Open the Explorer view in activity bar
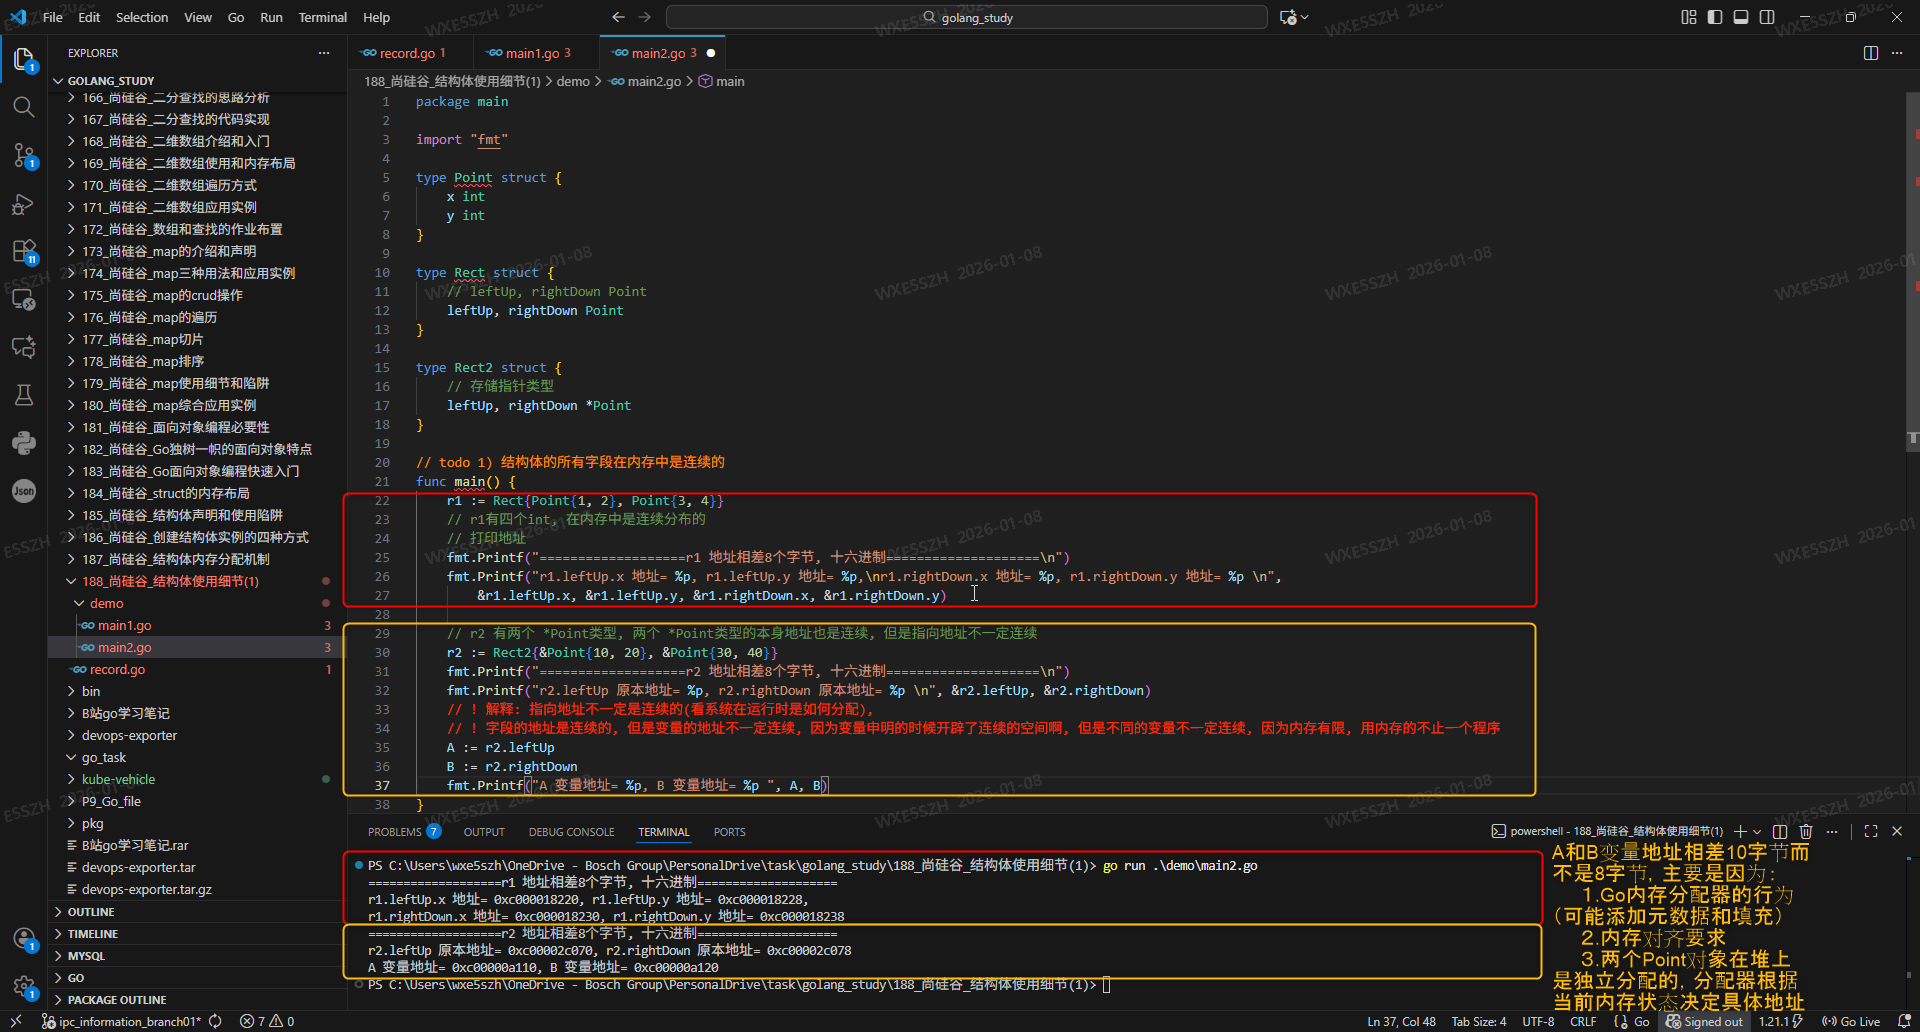The width and height of the screenshot is (1920, 1032). pyautogui.click(x=24, y=60)
